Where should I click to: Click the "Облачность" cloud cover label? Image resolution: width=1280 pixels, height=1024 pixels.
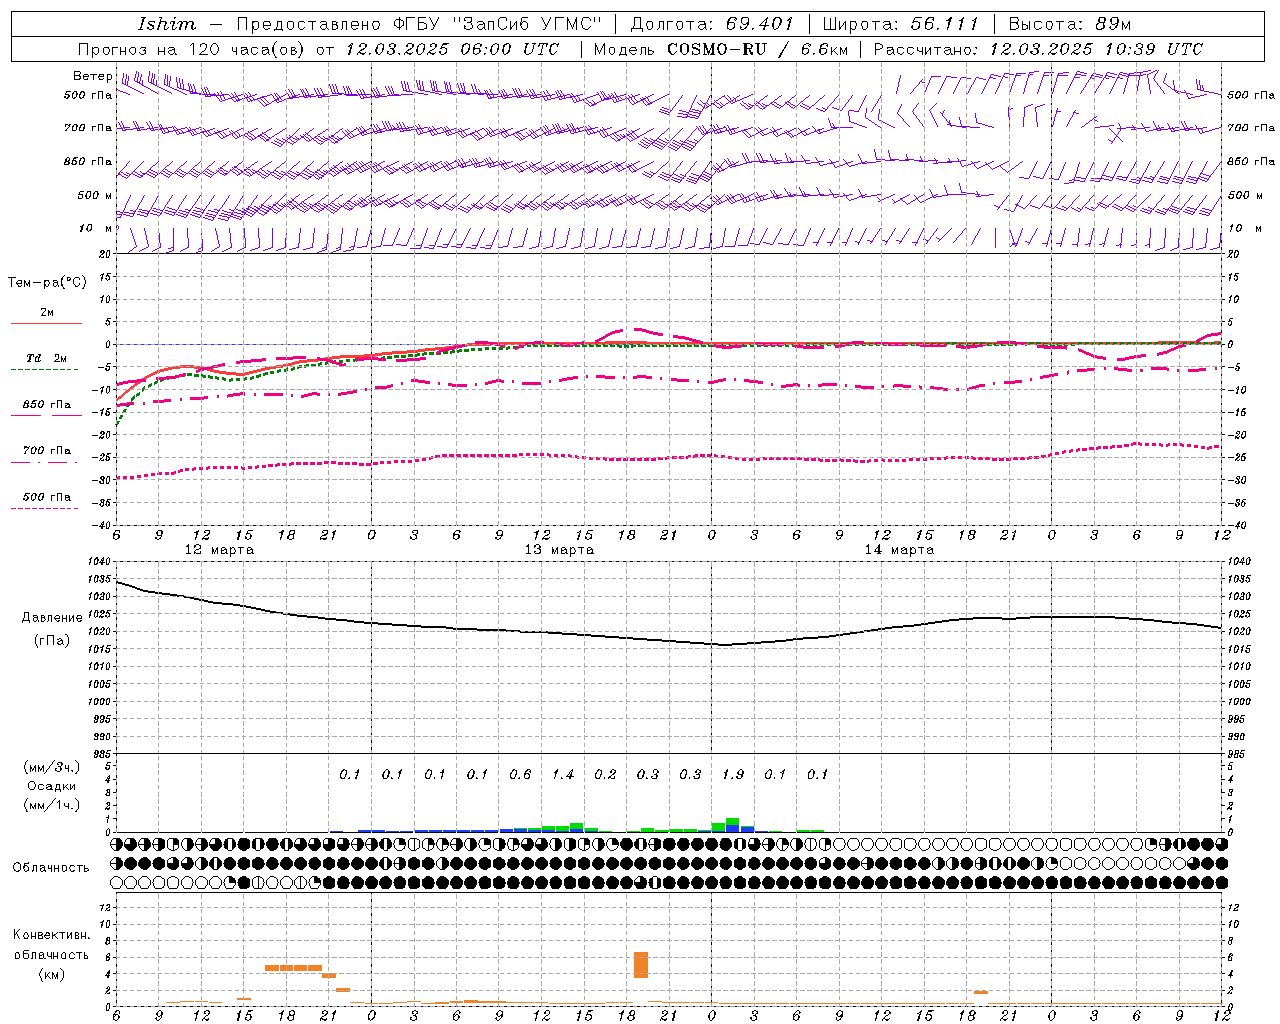[51, 868]
